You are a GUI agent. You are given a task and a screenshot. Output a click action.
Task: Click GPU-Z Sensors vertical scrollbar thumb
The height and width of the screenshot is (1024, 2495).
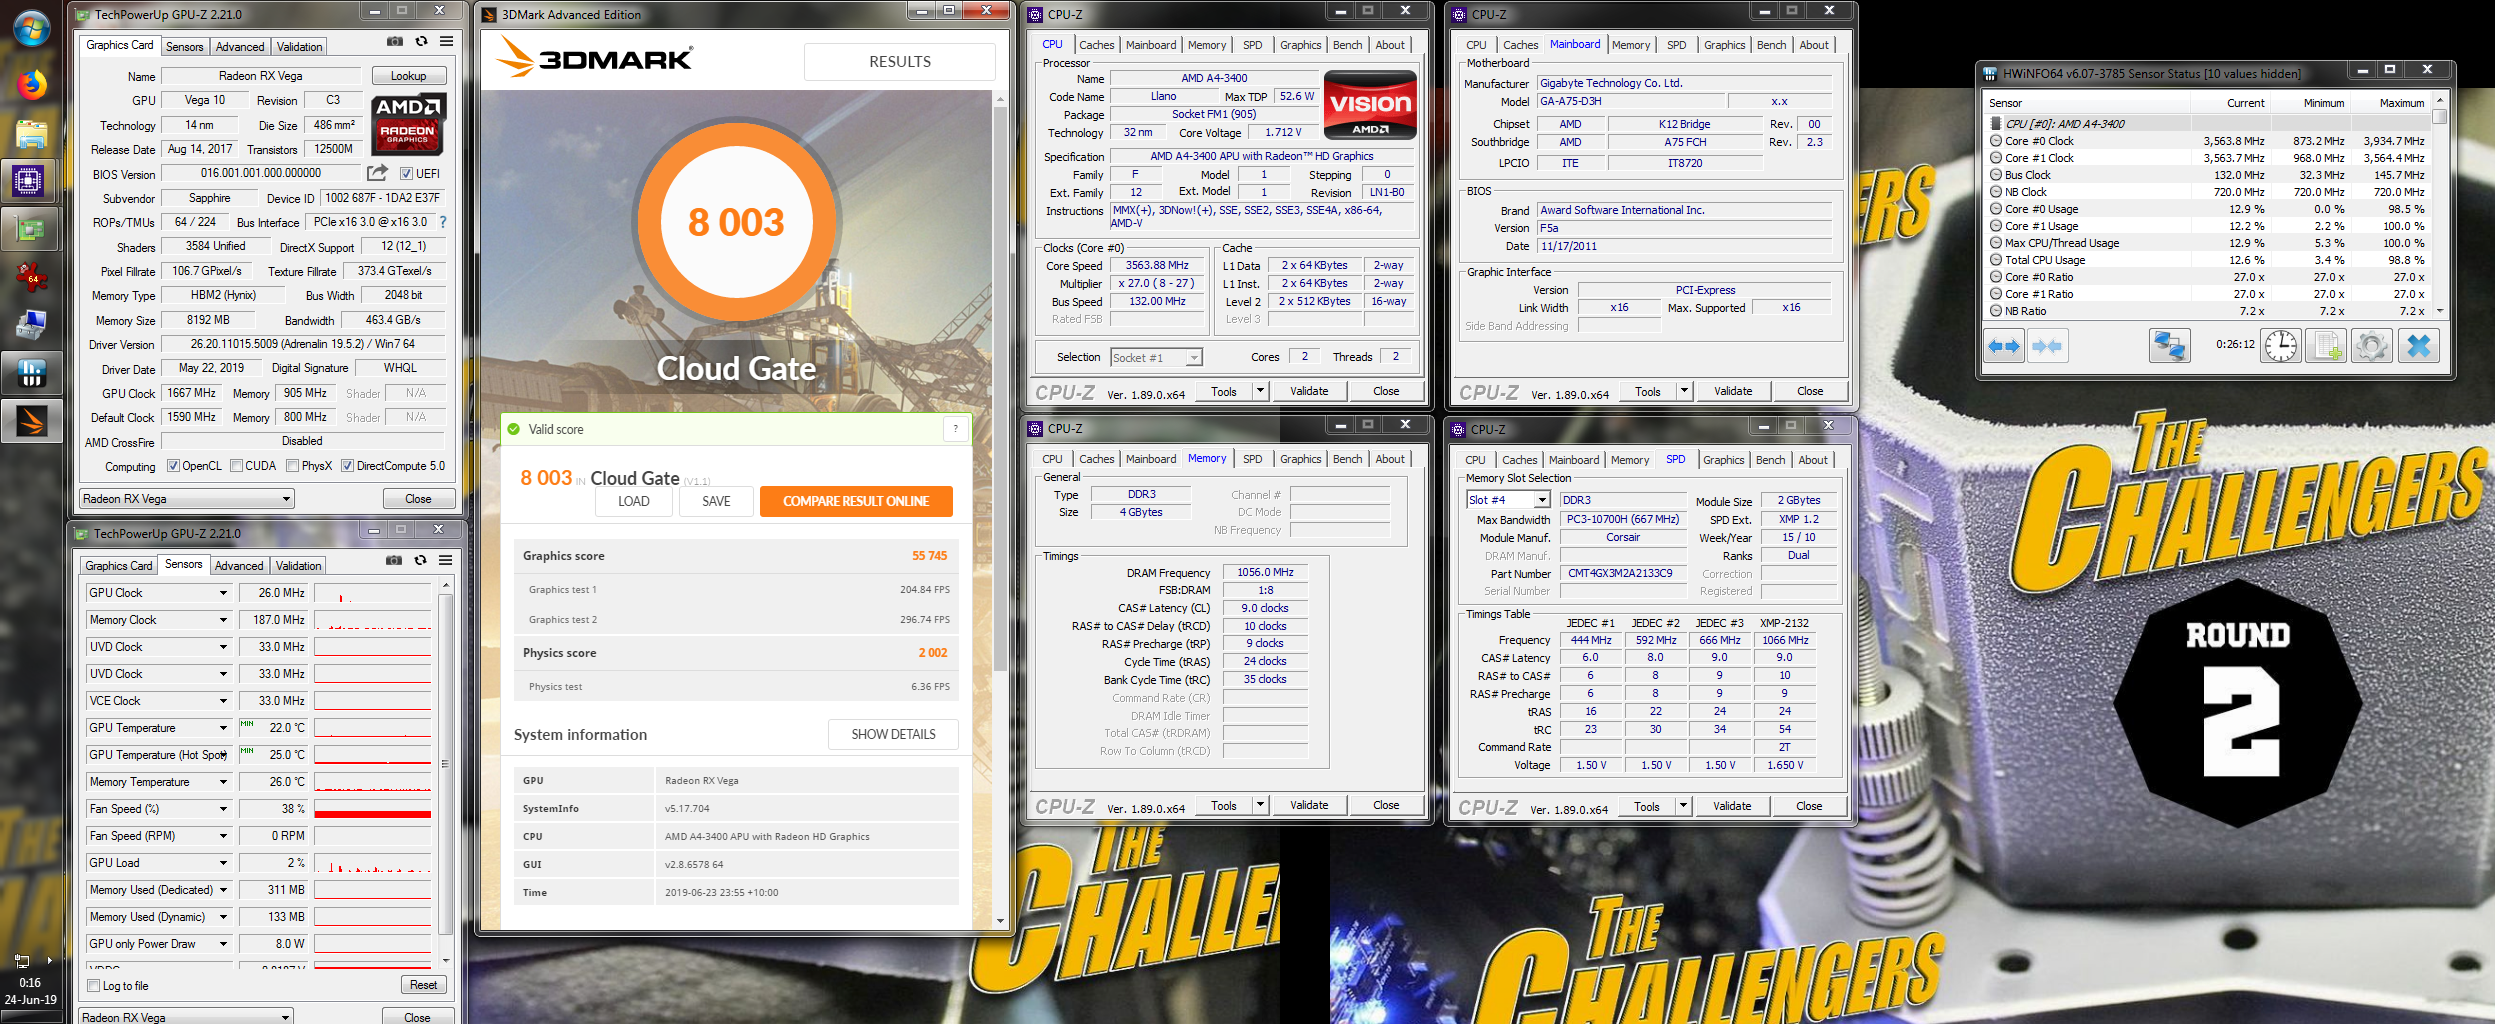tap(446, 765)
